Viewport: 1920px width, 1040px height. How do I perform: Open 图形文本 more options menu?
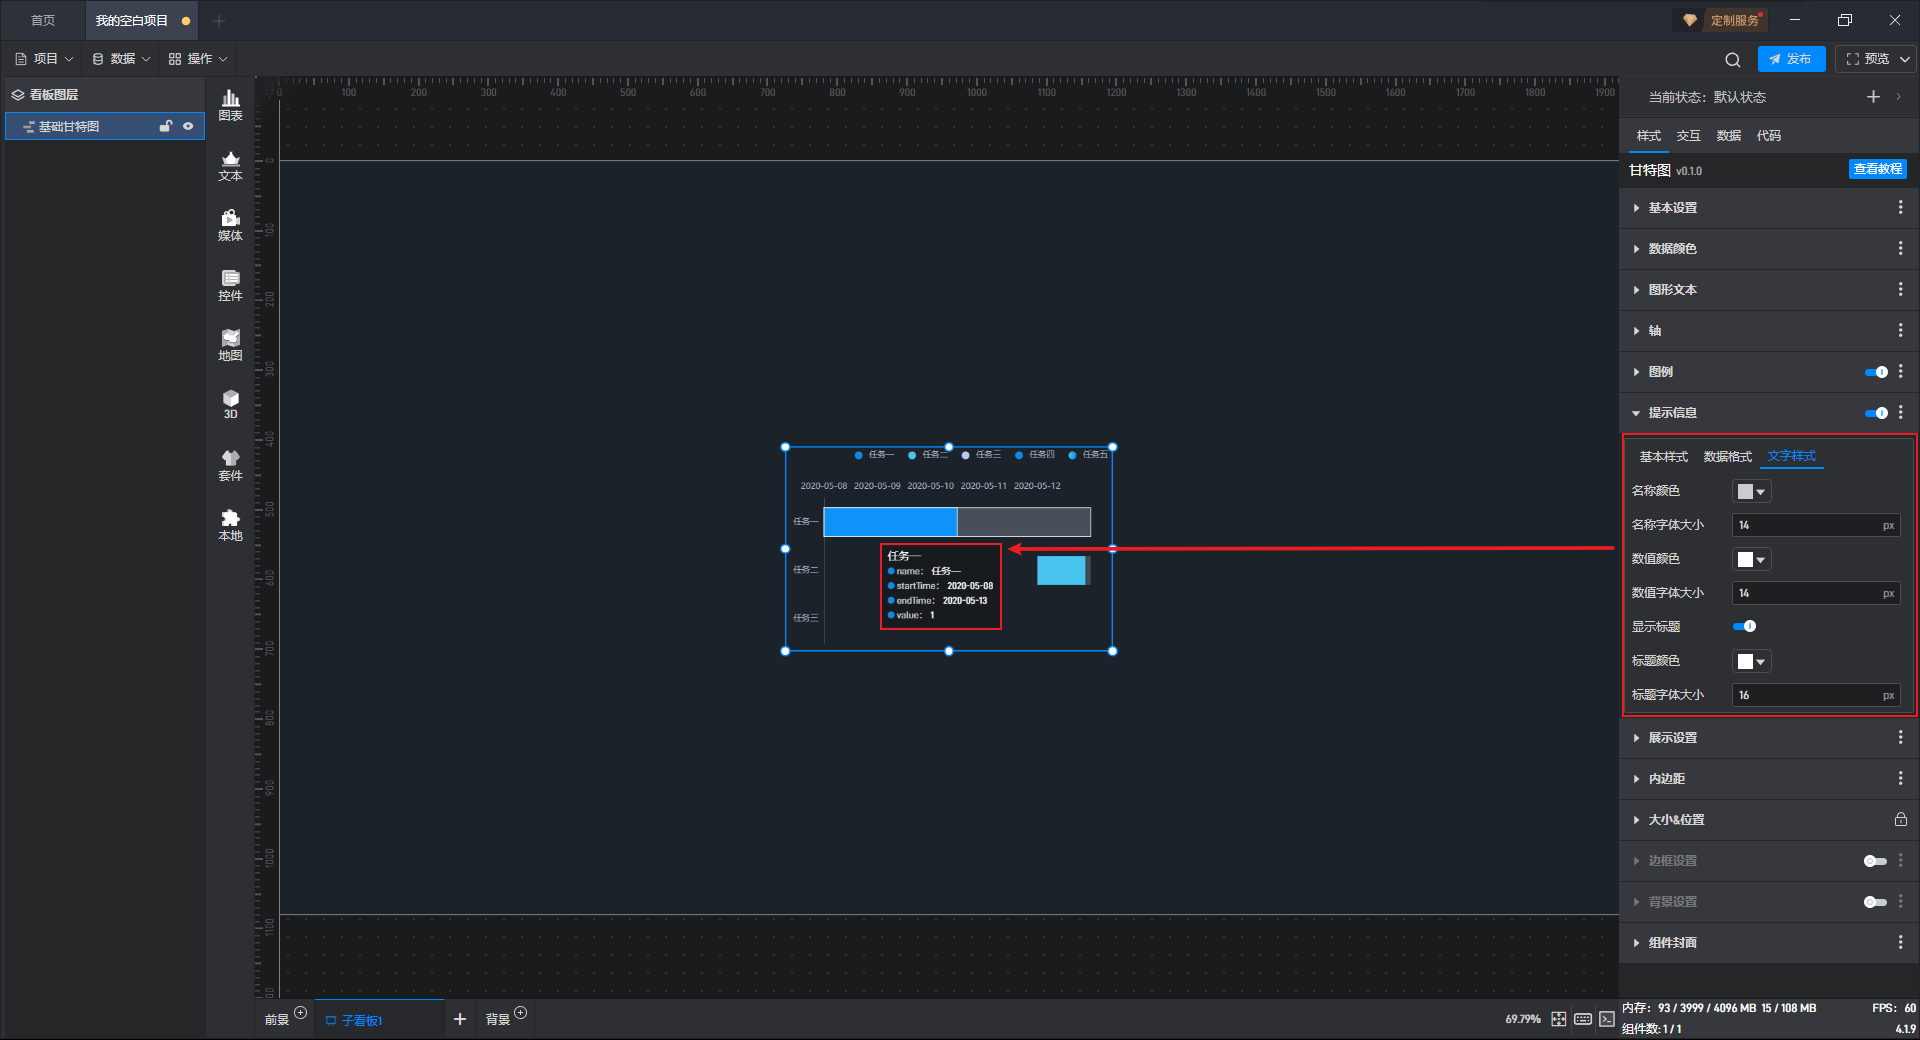coord(1900,289)
